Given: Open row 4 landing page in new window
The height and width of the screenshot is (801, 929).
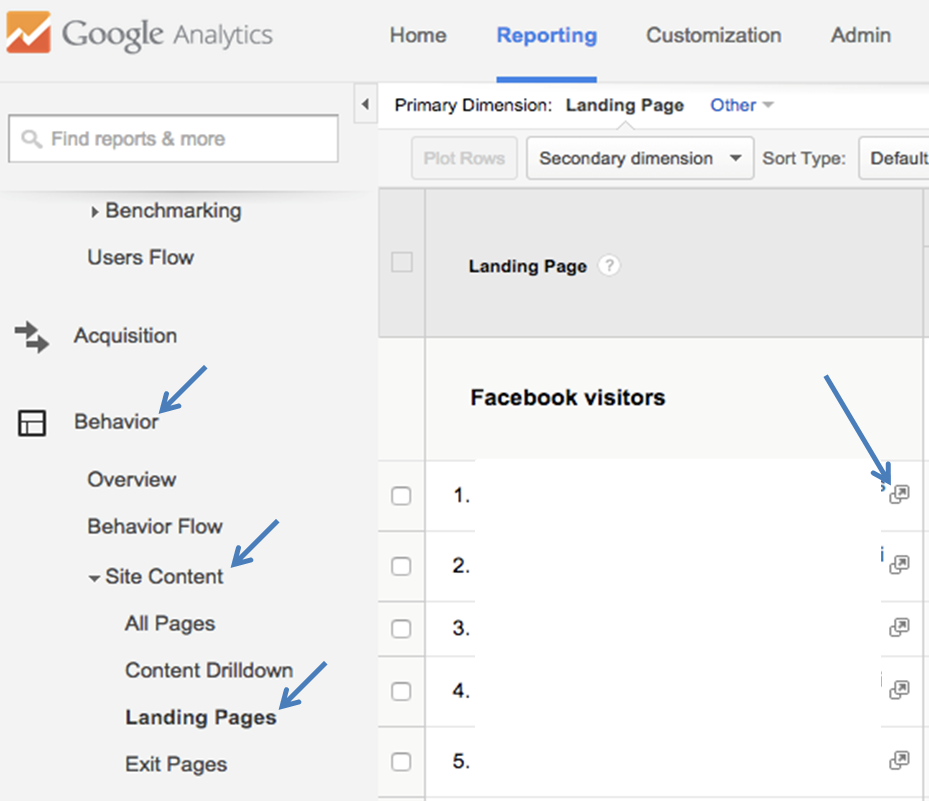Looking at the screenshot, I should (899, 690).
